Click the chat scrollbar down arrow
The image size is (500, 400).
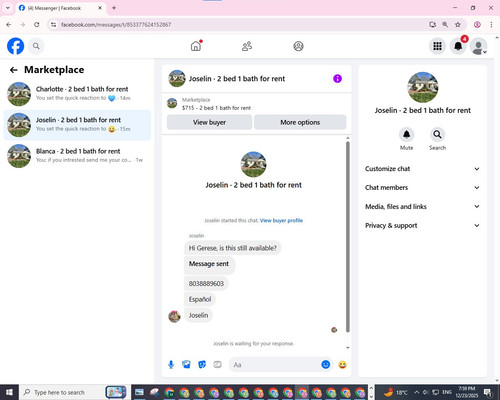[348, 348]
